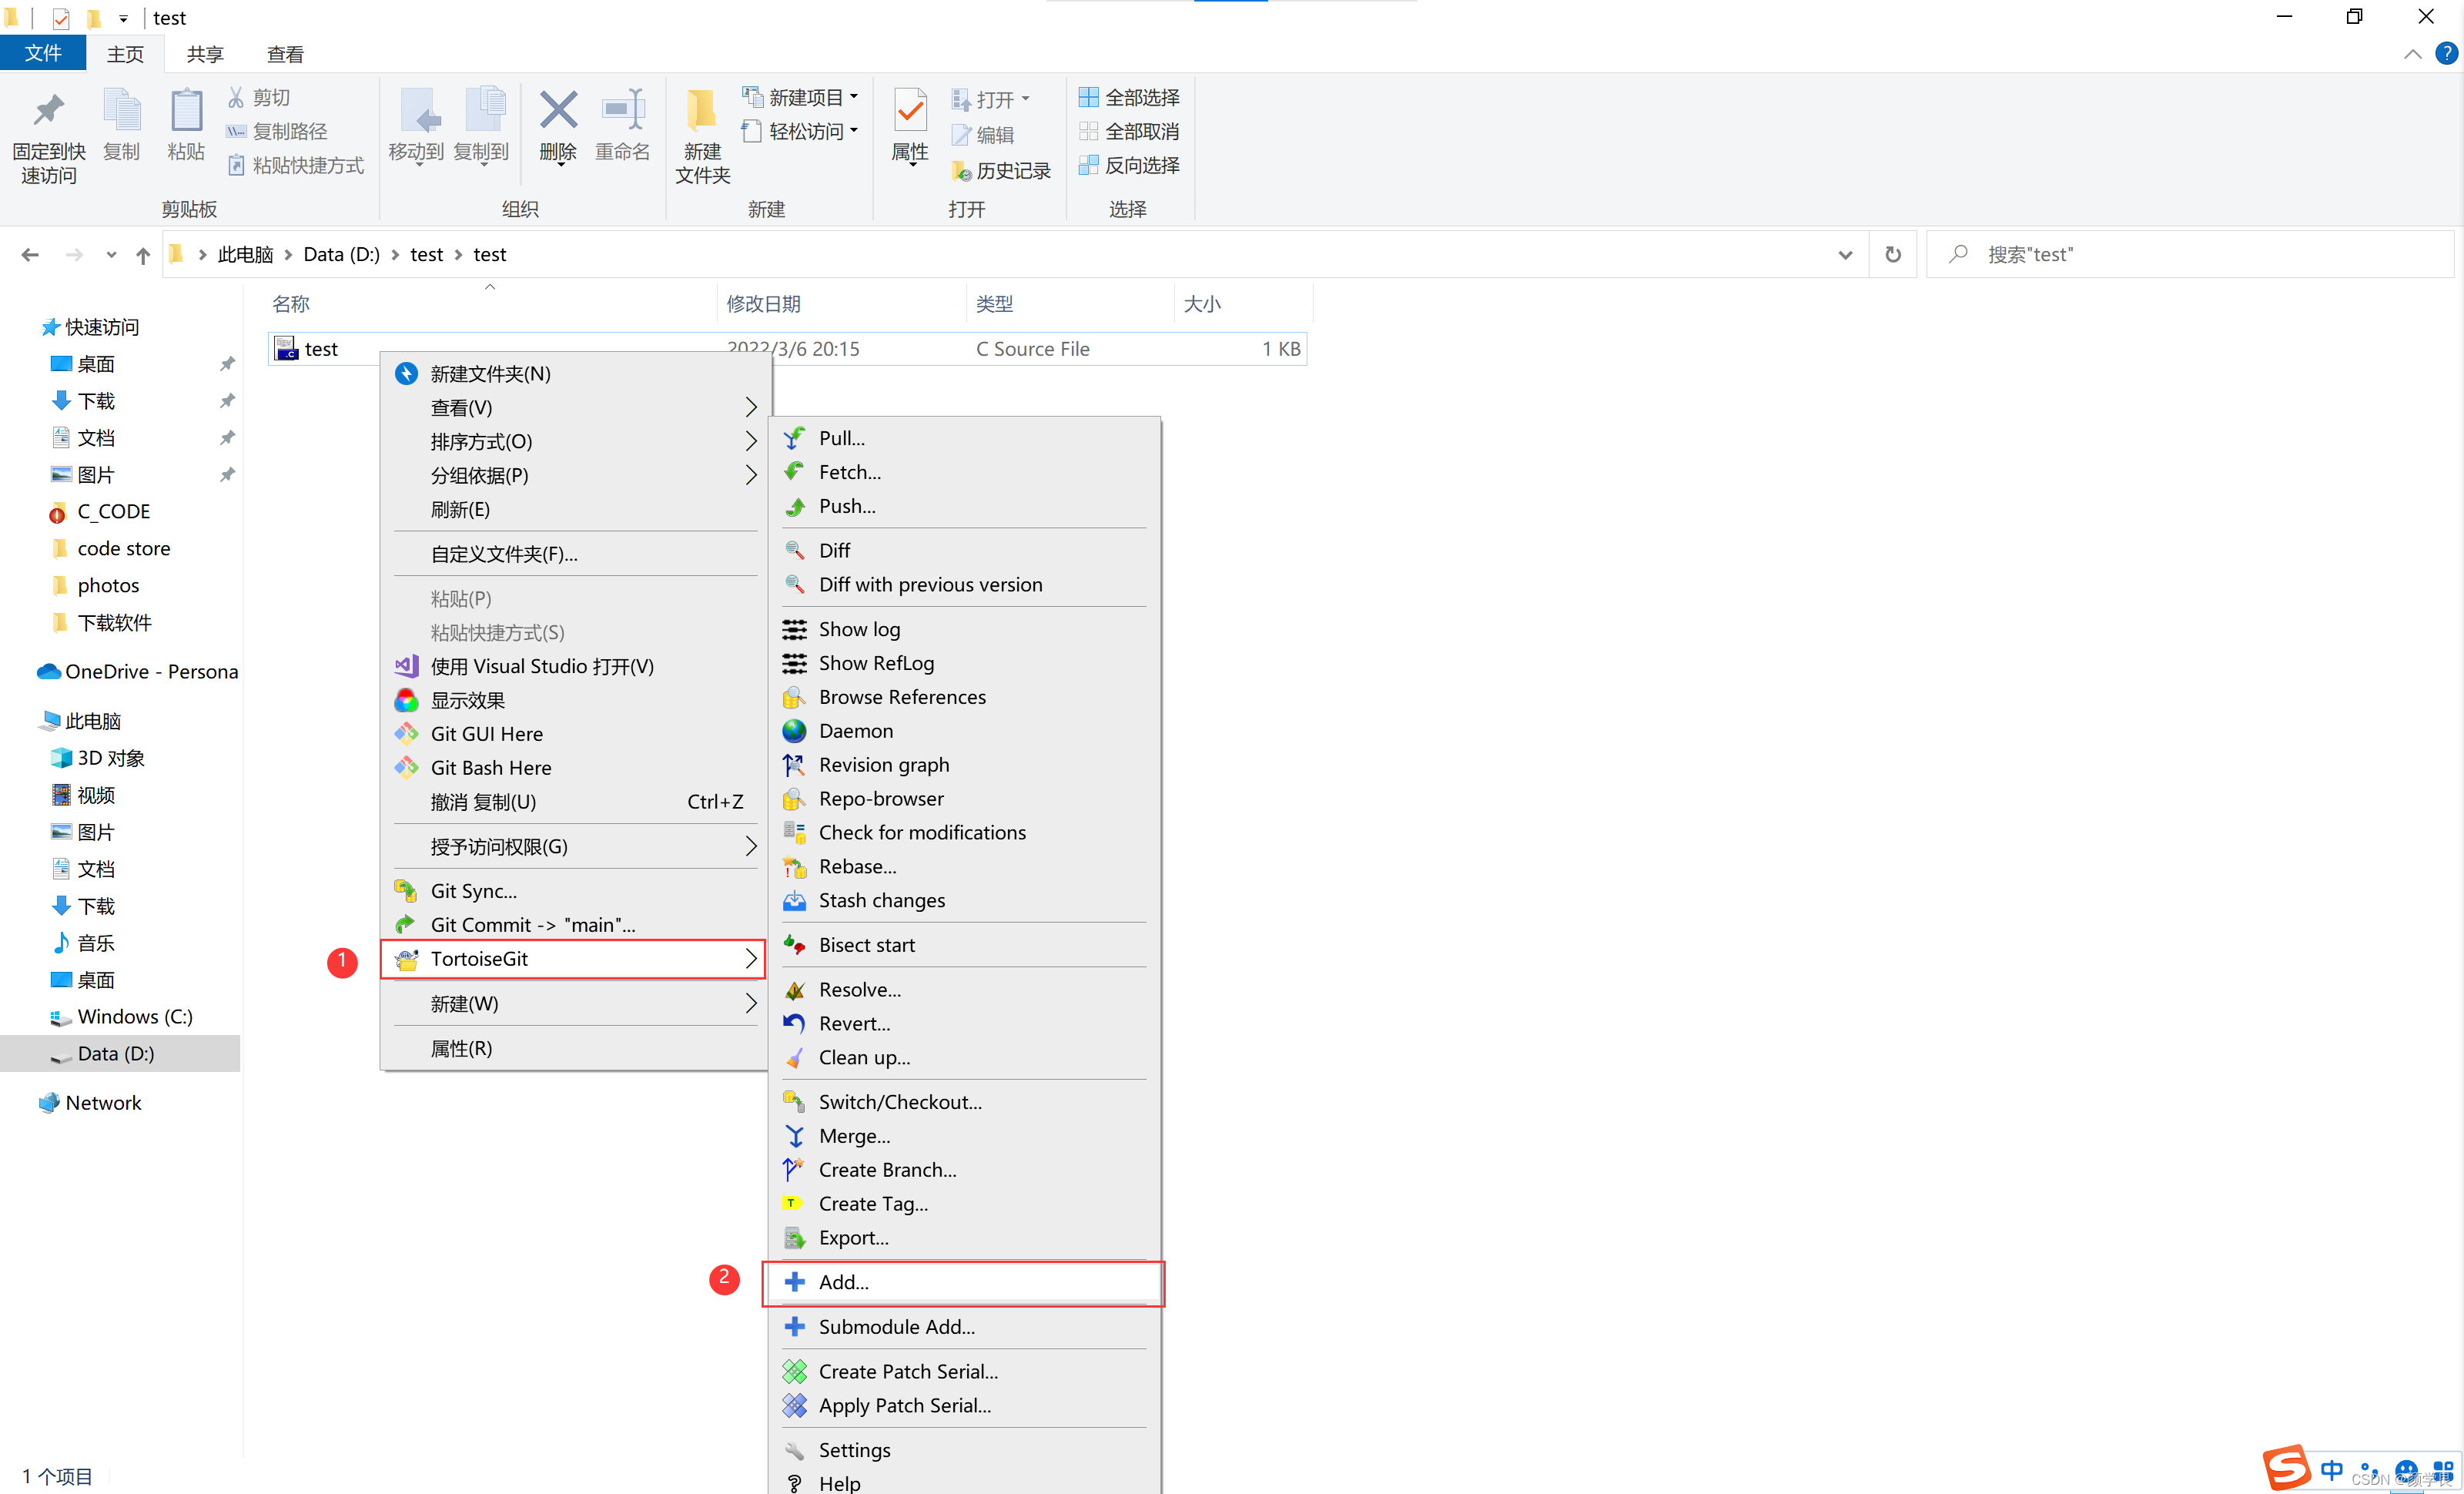Expand the 新建项目 dropdown in ribbon

pos(855,97)
